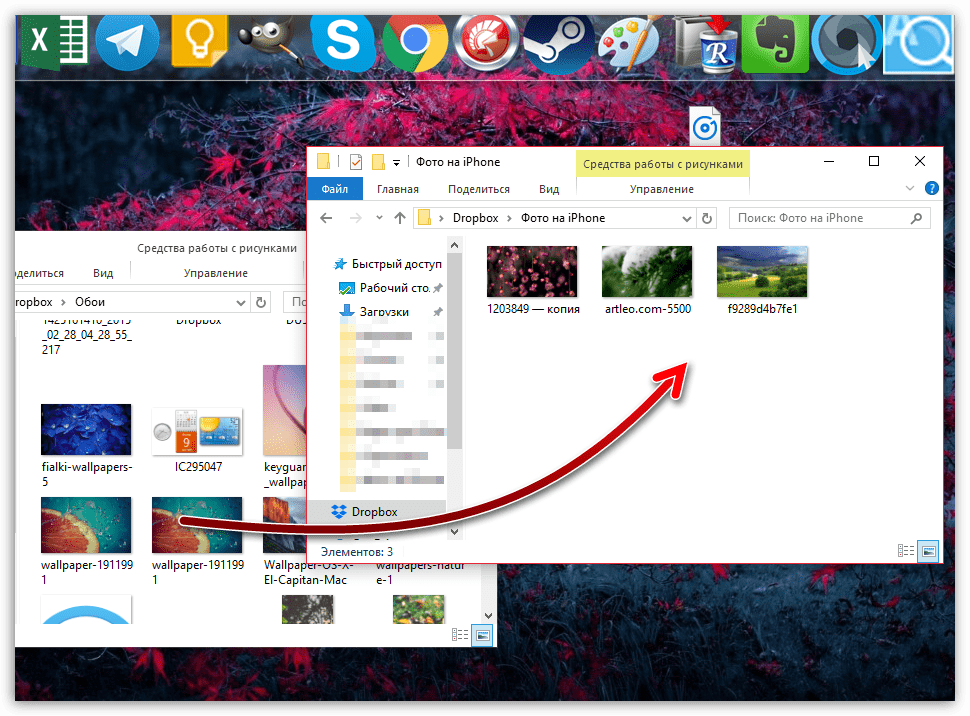Switch to details view in the Обои window

[x=461, y=634]
